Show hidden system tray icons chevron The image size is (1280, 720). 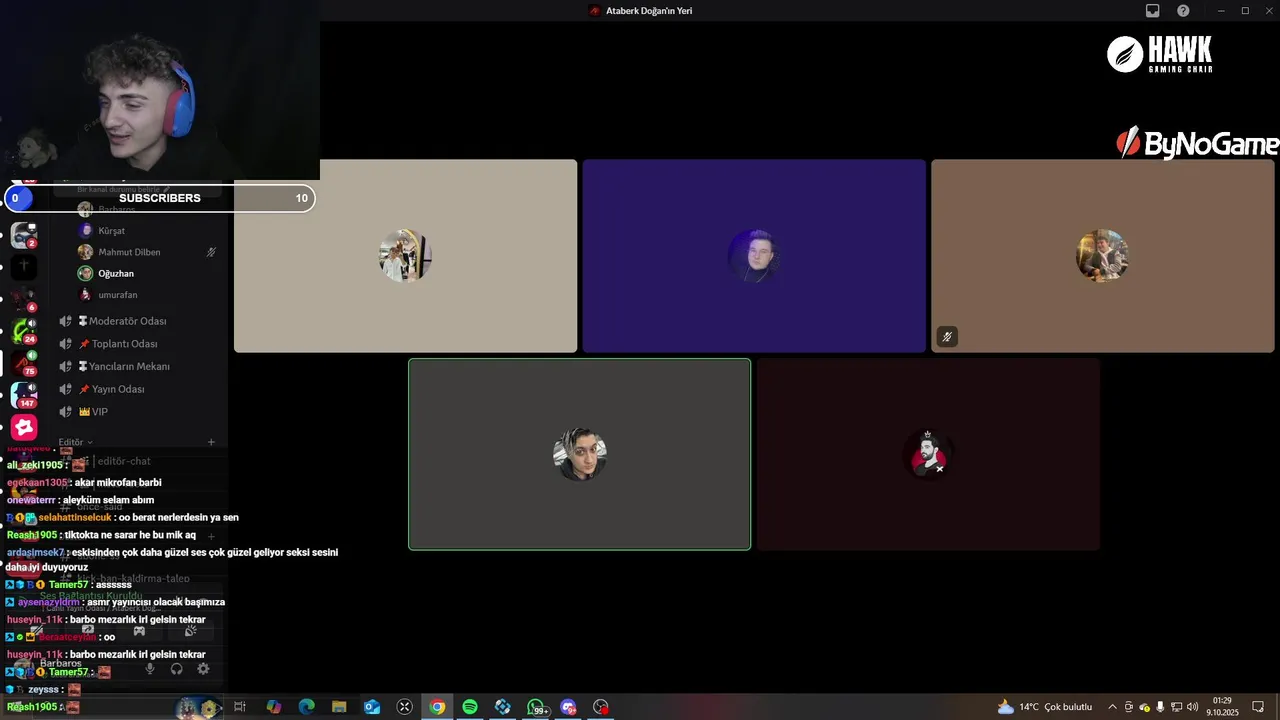coord(1112,707)
